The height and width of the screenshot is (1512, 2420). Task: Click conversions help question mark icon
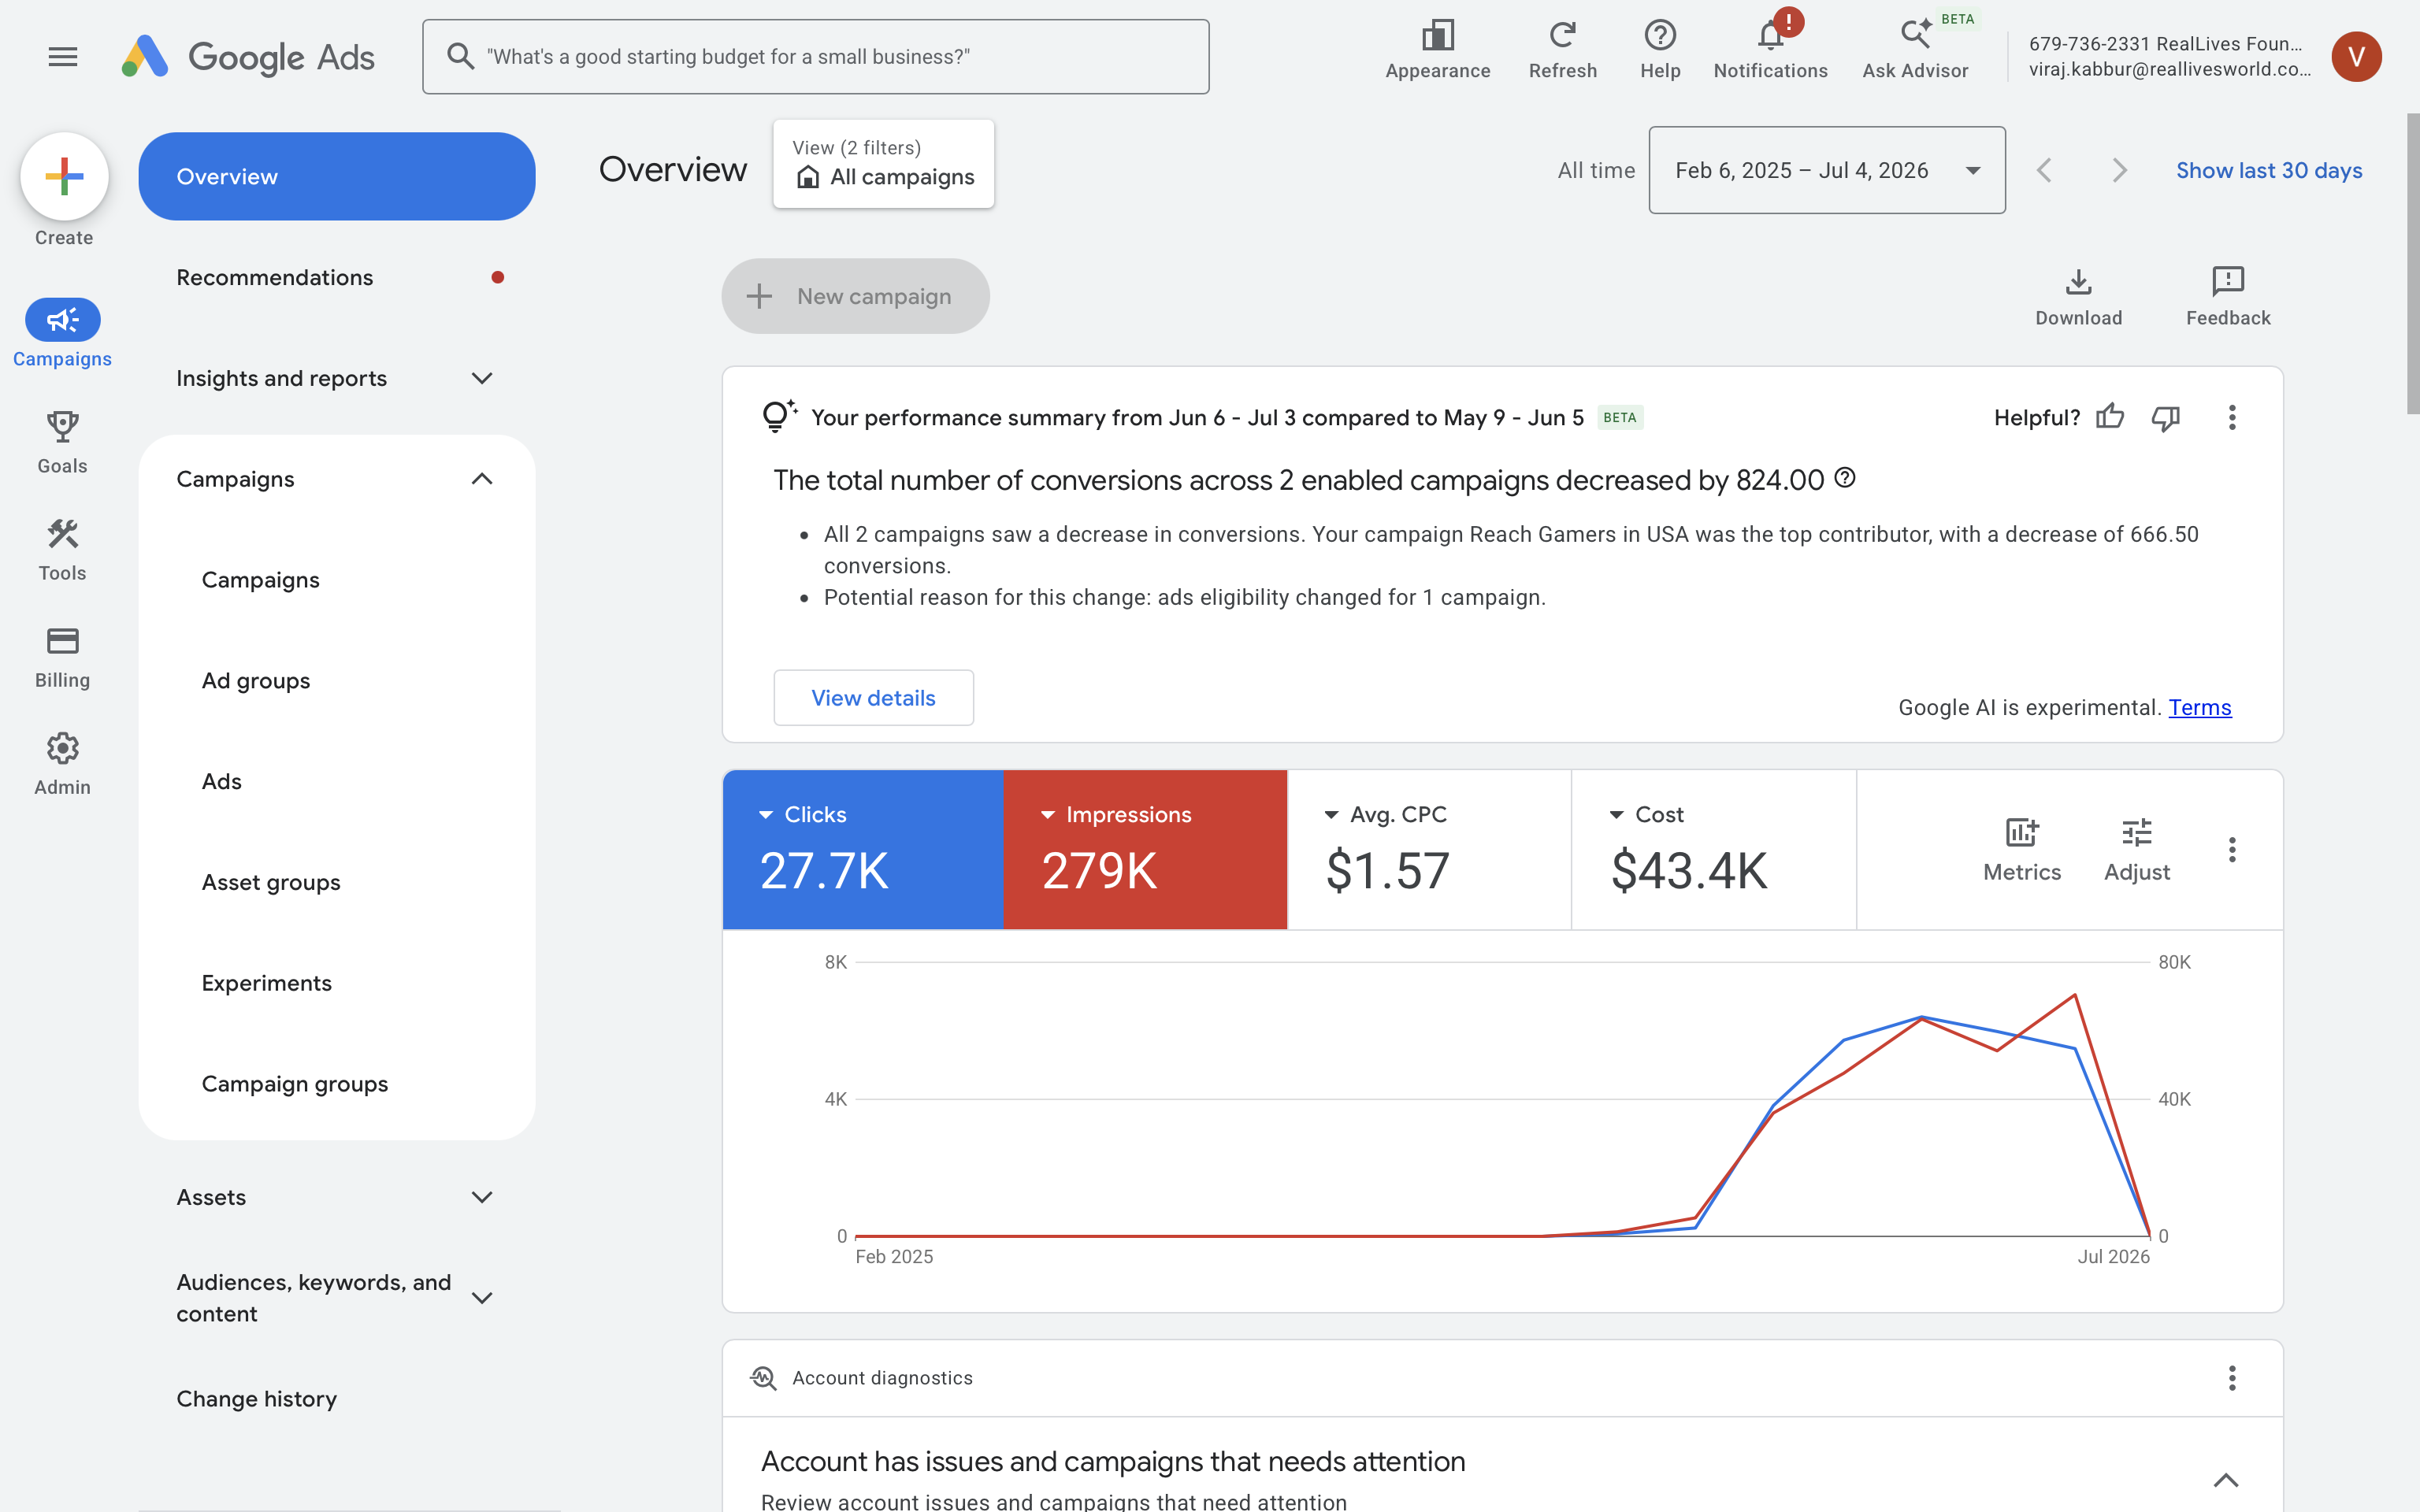(1845, 478)
